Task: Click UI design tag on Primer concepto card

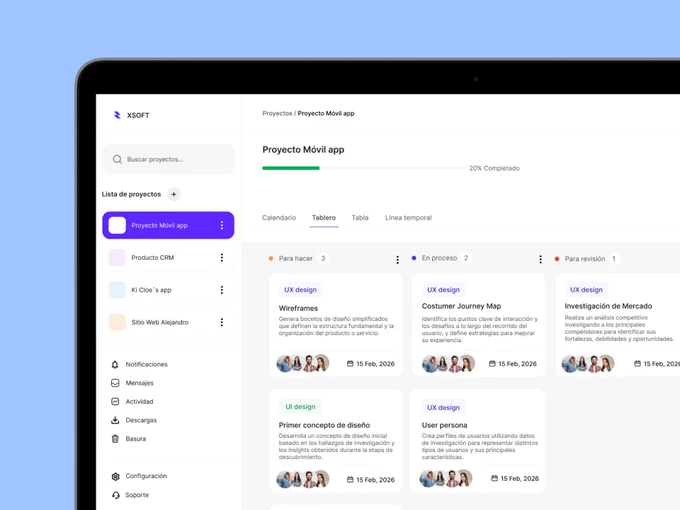Action: click(x=300, y=407)
